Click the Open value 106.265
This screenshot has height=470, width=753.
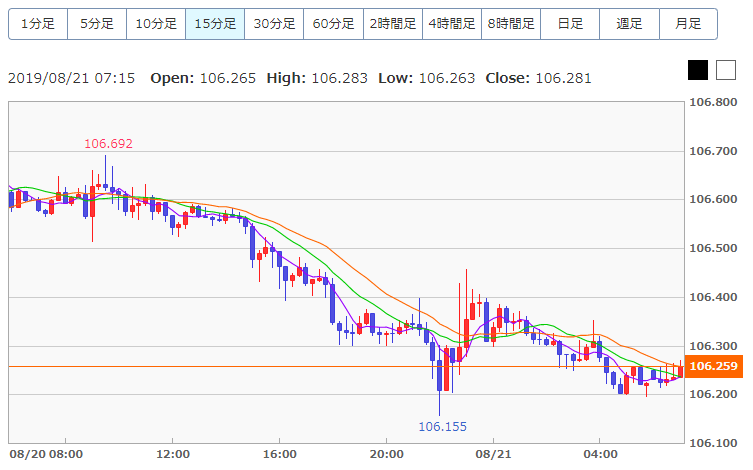click(x=228, y=78)
